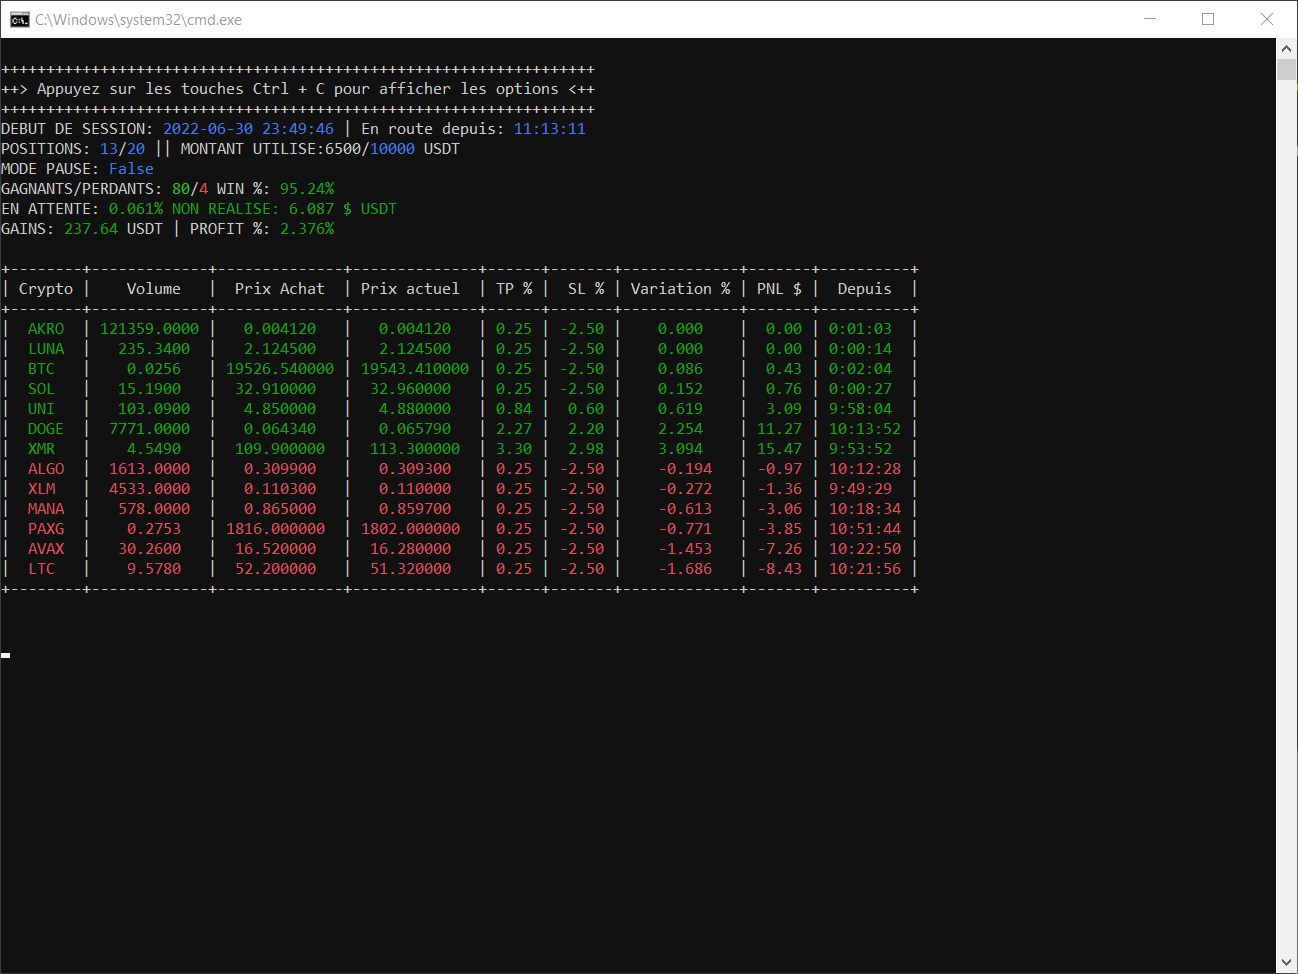The width and height of the screenshot is (1298, 974).
Task: Maximize the cmd.exe window
Action: click(1208, 19)
